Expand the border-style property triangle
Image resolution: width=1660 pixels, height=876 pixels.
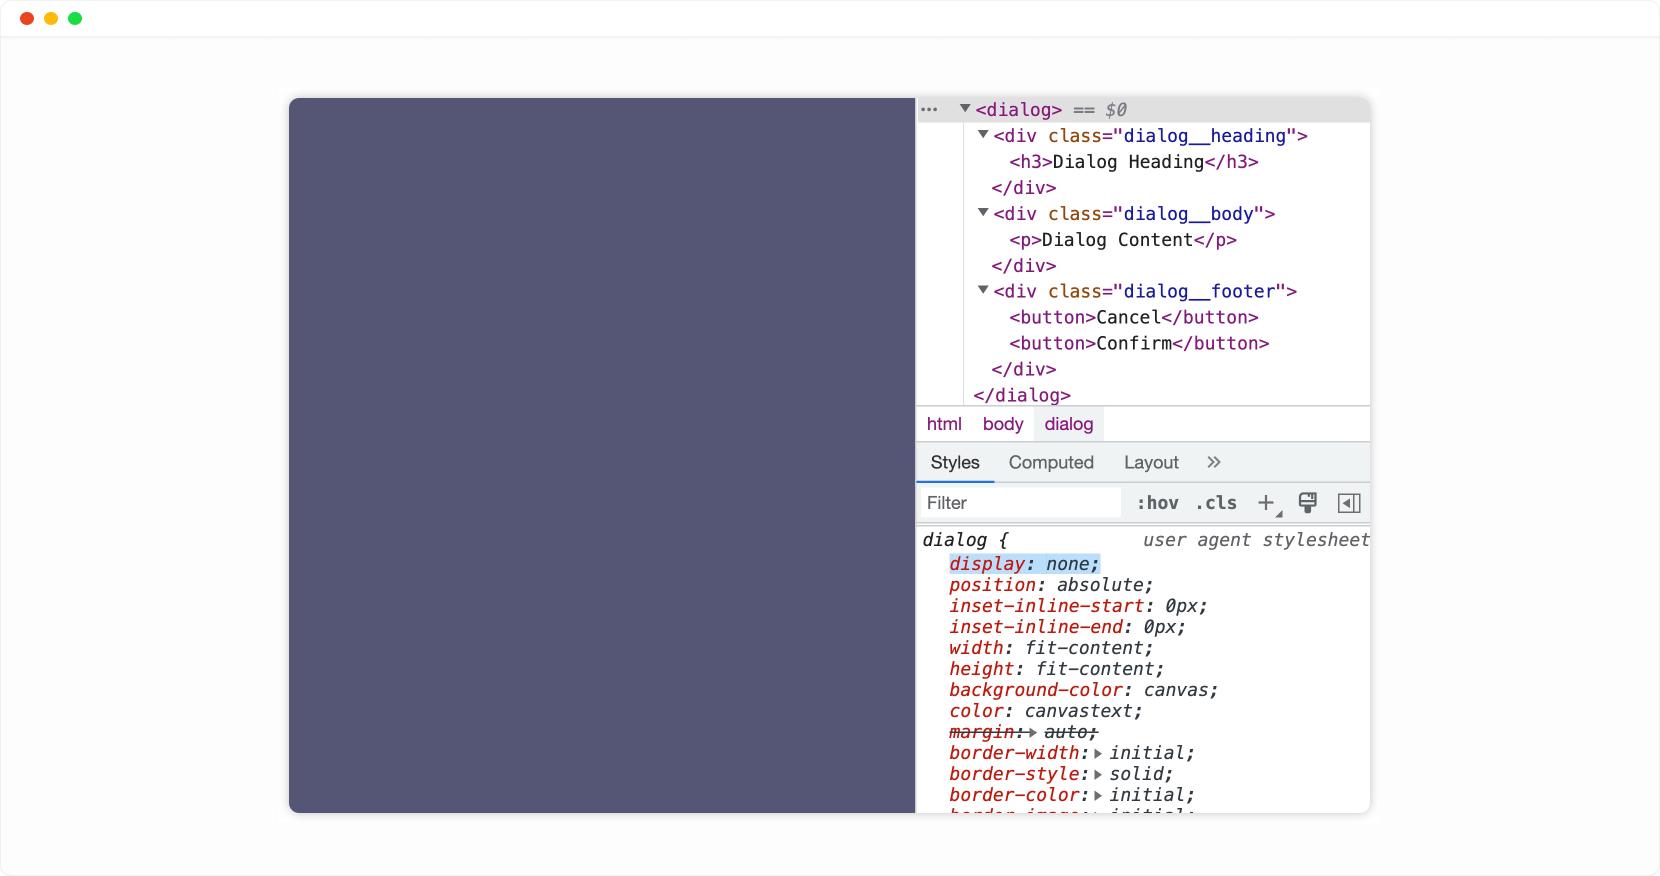pyautogui.click(x=1098, y=775)
